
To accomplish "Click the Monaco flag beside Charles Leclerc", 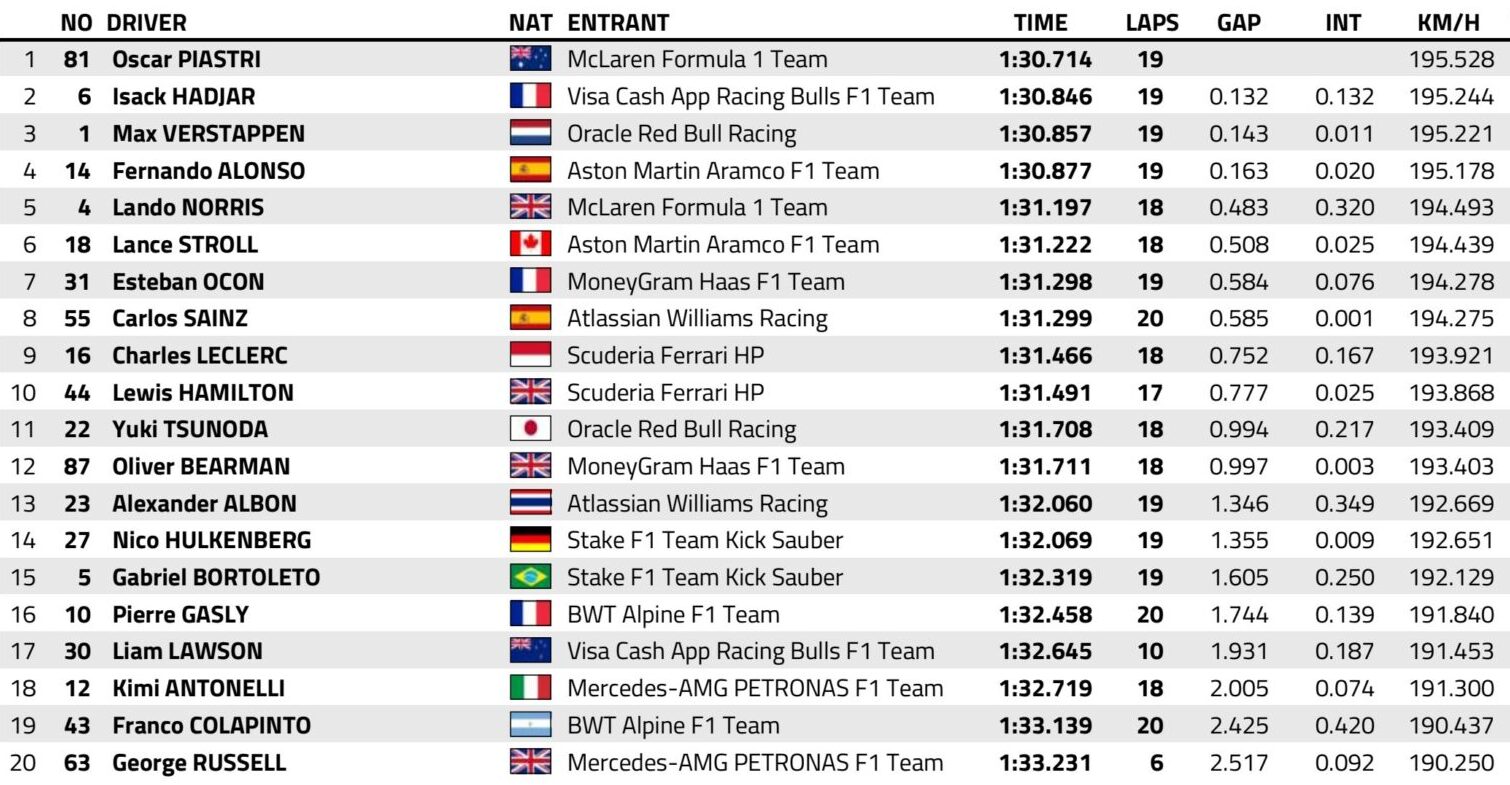I will click(x=530, y=355).
